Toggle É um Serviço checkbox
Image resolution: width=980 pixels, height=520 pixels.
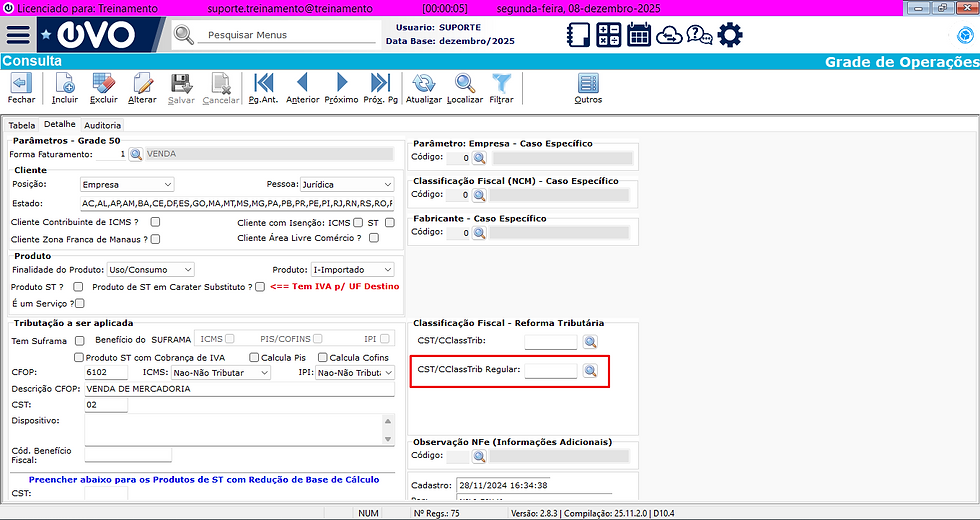pyautogui.click(x=79, y=303)
